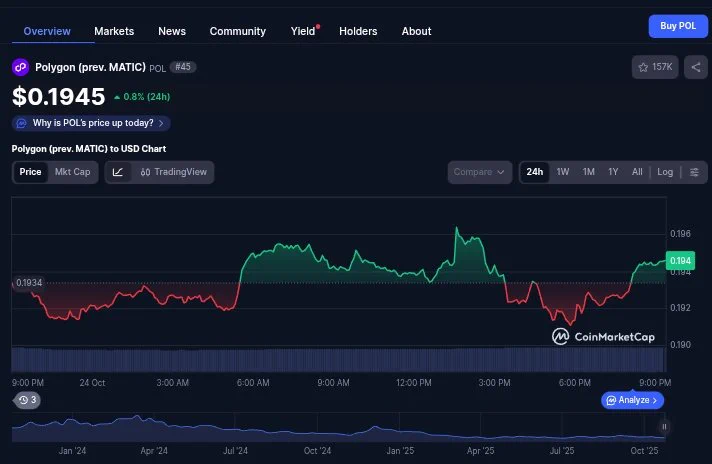Screen dimensions: 712x464
Task: Select the All time range
Action: [x=637, y=172]
